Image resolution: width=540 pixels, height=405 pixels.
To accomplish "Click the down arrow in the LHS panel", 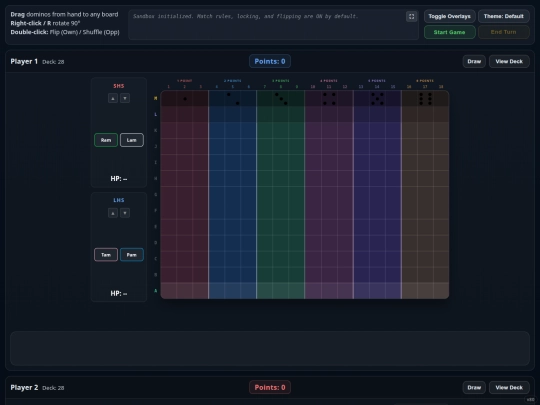I will [x=125, y=213].
